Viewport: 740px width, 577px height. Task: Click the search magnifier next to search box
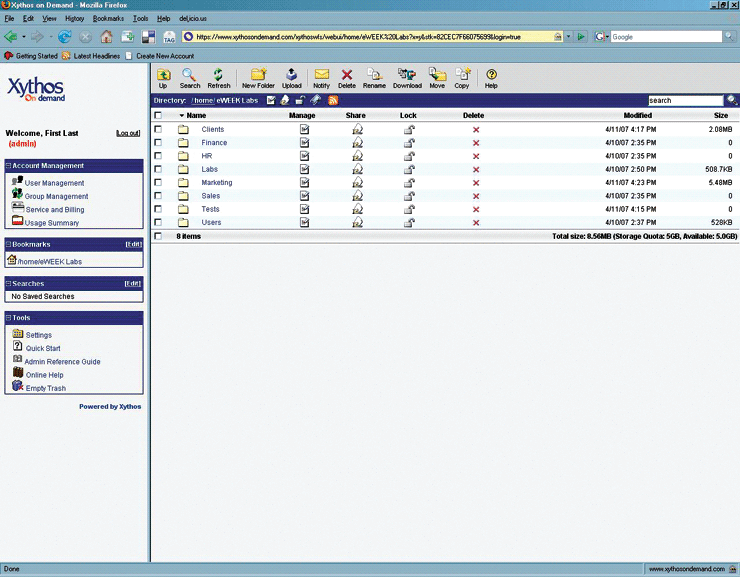[x=732, y=100]
